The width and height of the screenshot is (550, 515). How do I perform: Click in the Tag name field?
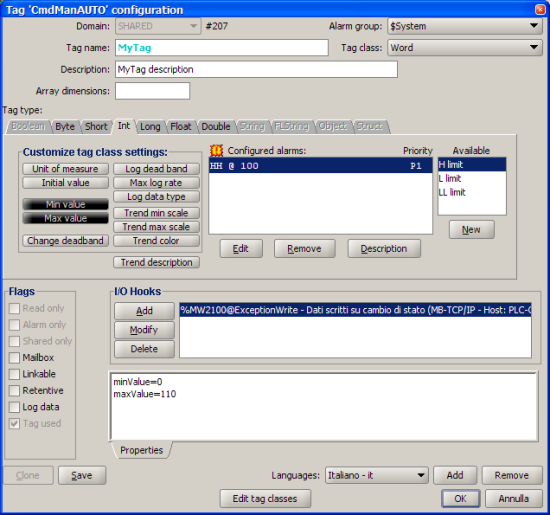coord(222,48)
